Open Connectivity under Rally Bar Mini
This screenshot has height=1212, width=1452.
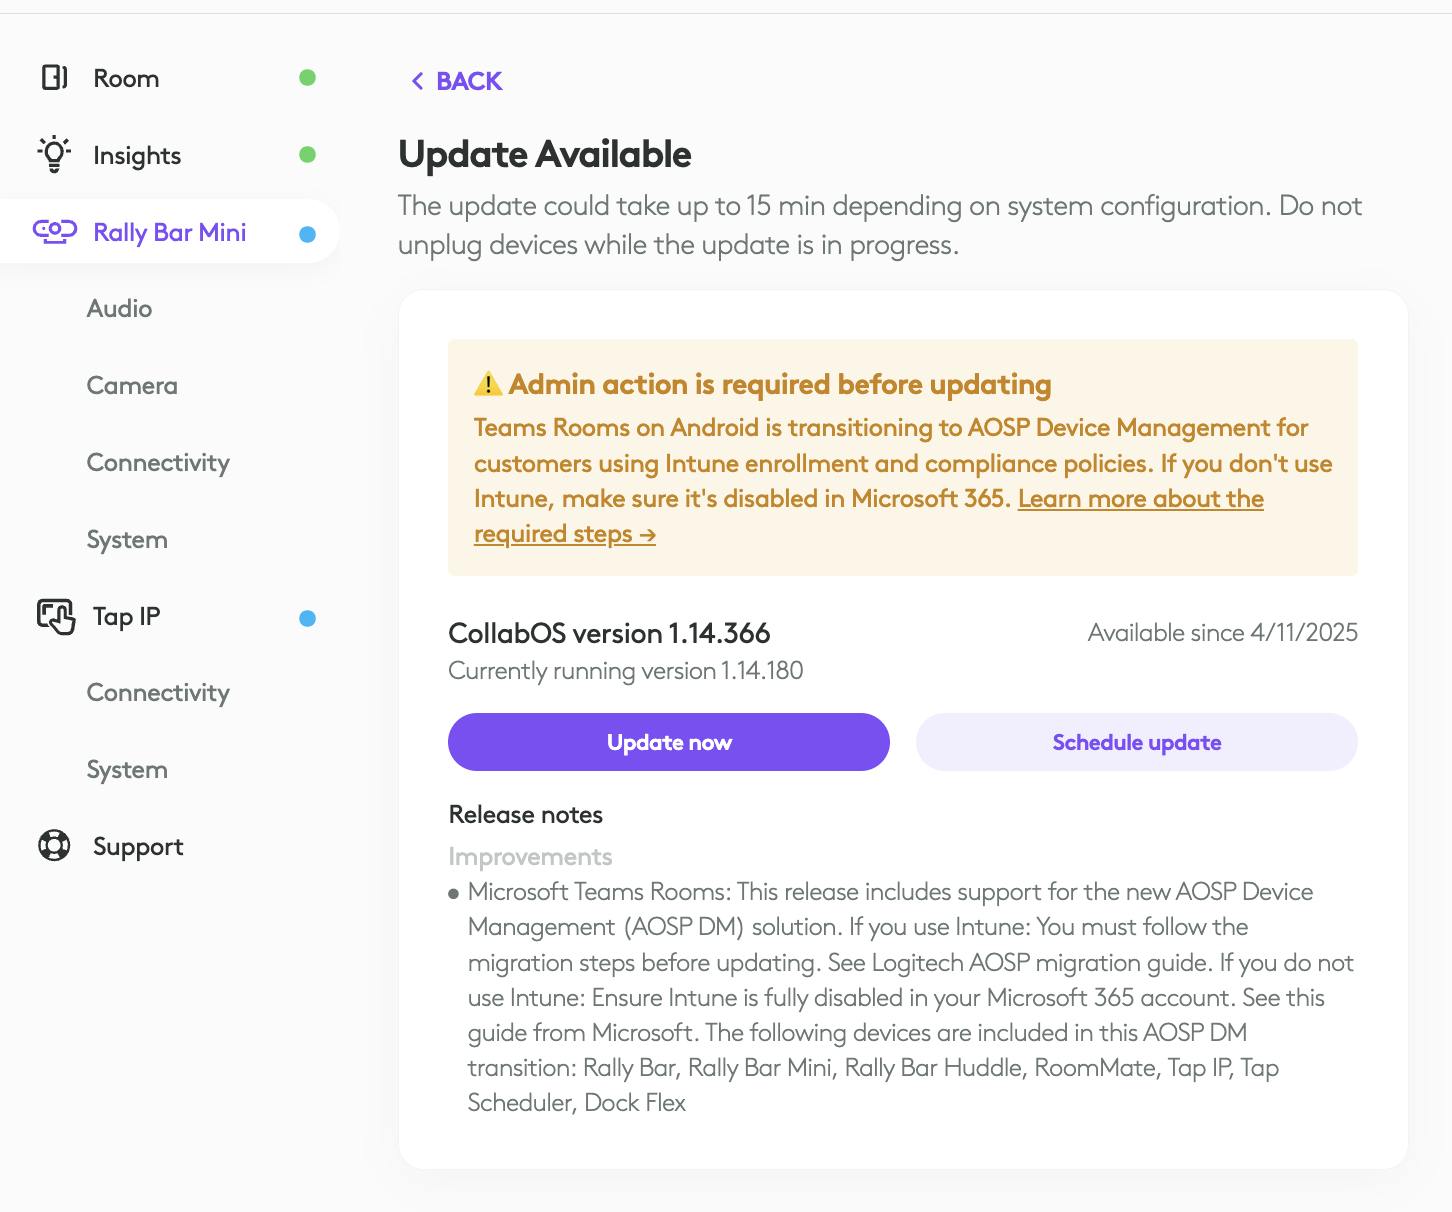pyautogui.click(x=158, y=463)
